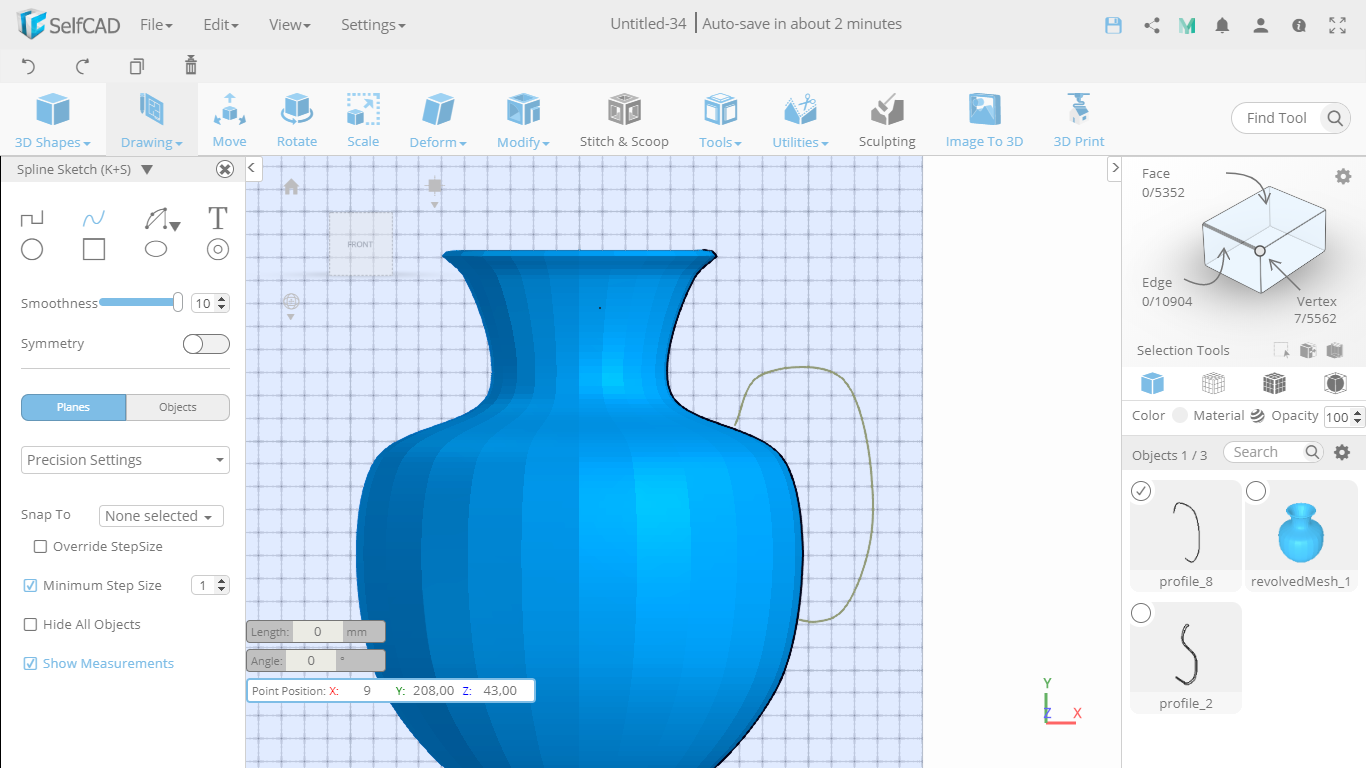
Task: Select the Rotate tool
Action: (297, 120)
